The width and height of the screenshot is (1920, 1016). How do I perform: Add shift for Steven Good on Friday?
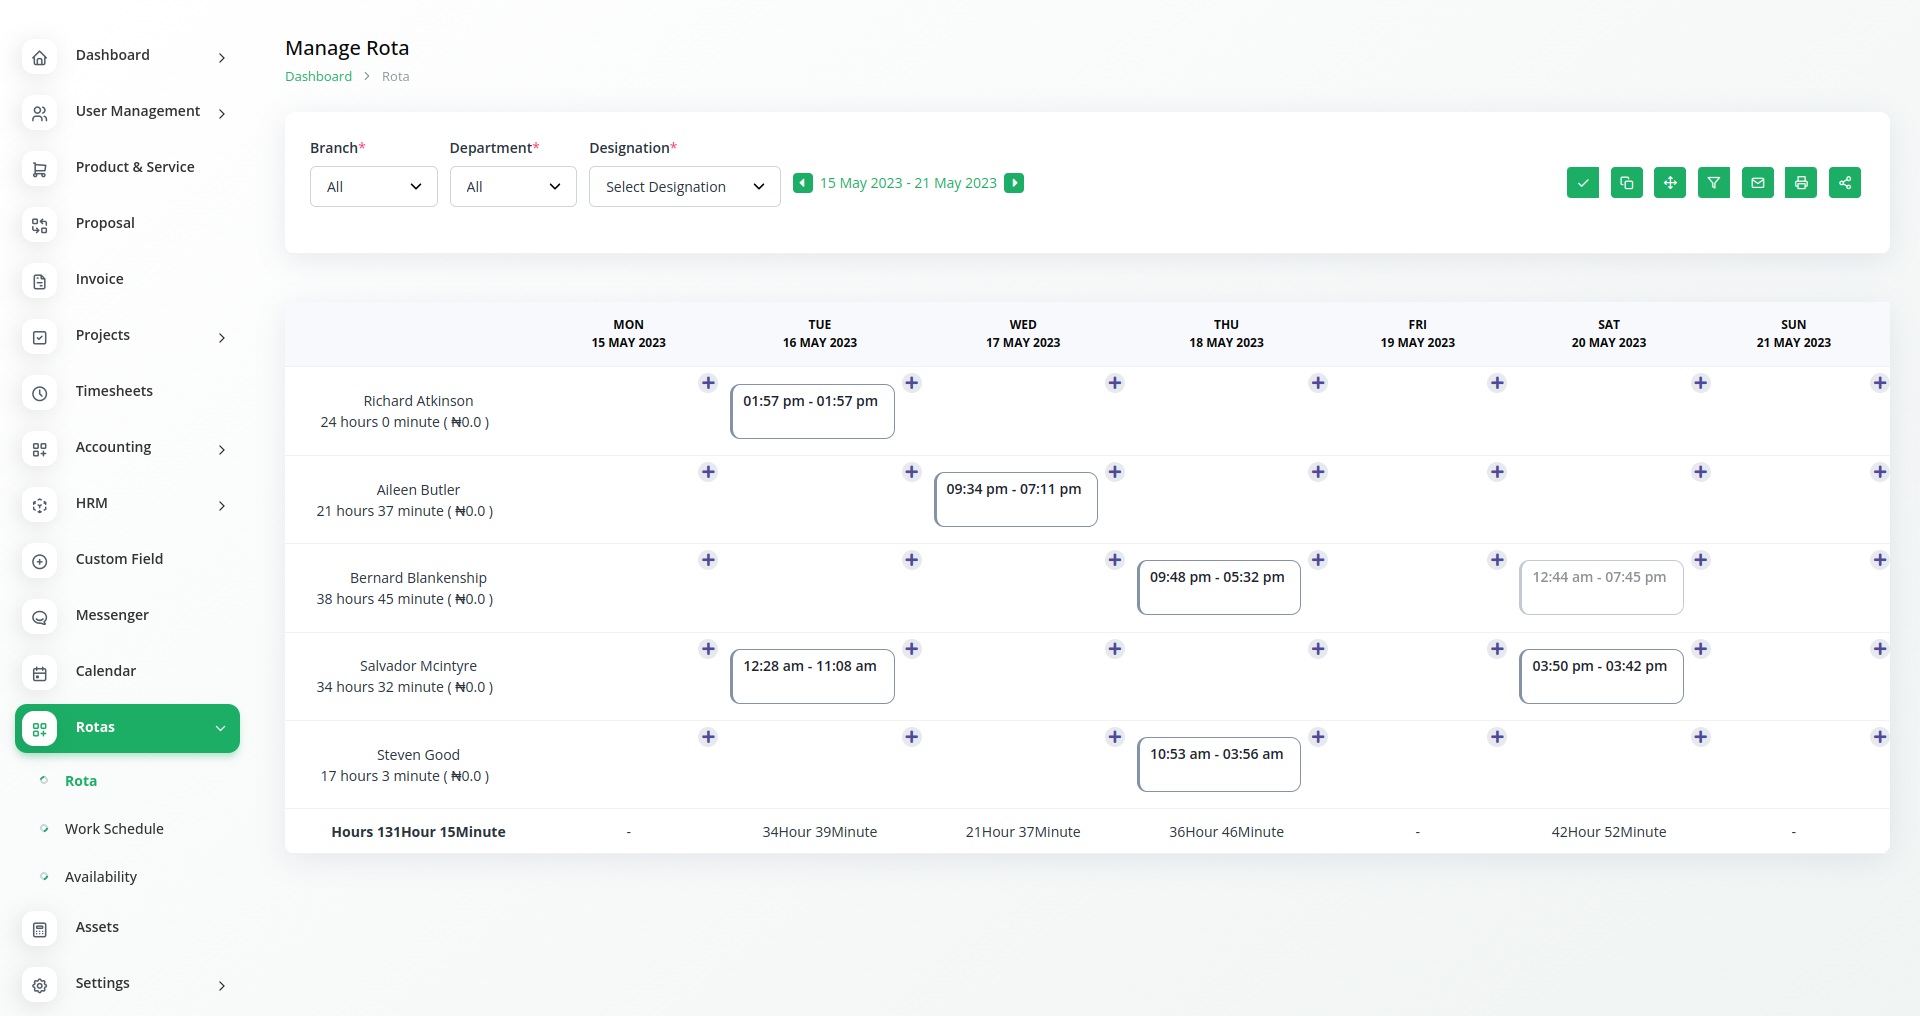point(1497,737)
